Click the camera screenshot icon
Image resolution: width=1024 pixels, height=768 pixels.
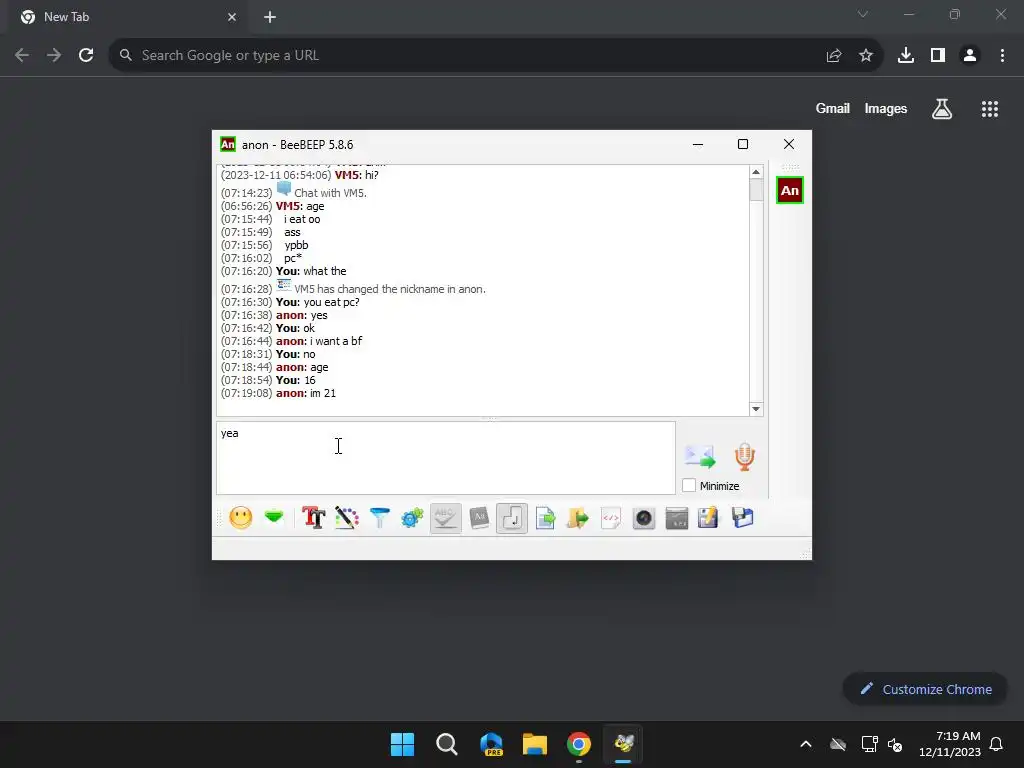[x=644, y=518]
